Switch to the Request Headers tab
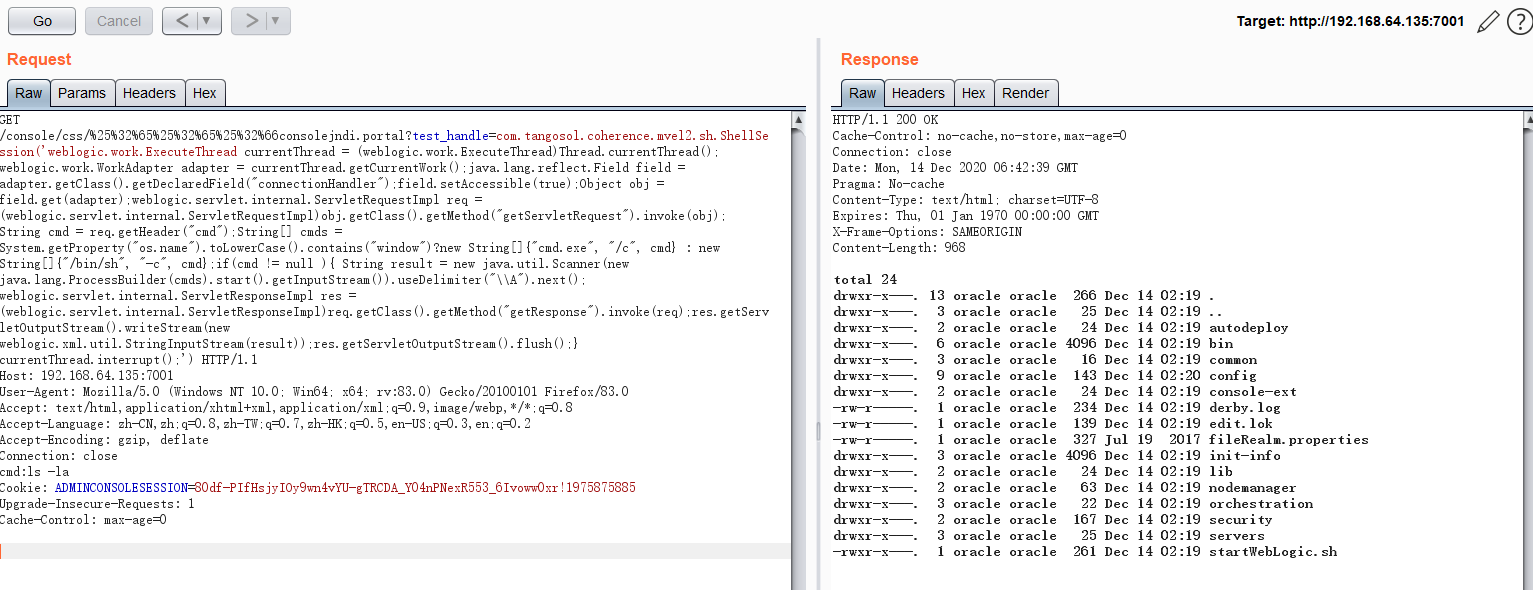Viewport: 1533px width, 590px height. coord(149,93)
